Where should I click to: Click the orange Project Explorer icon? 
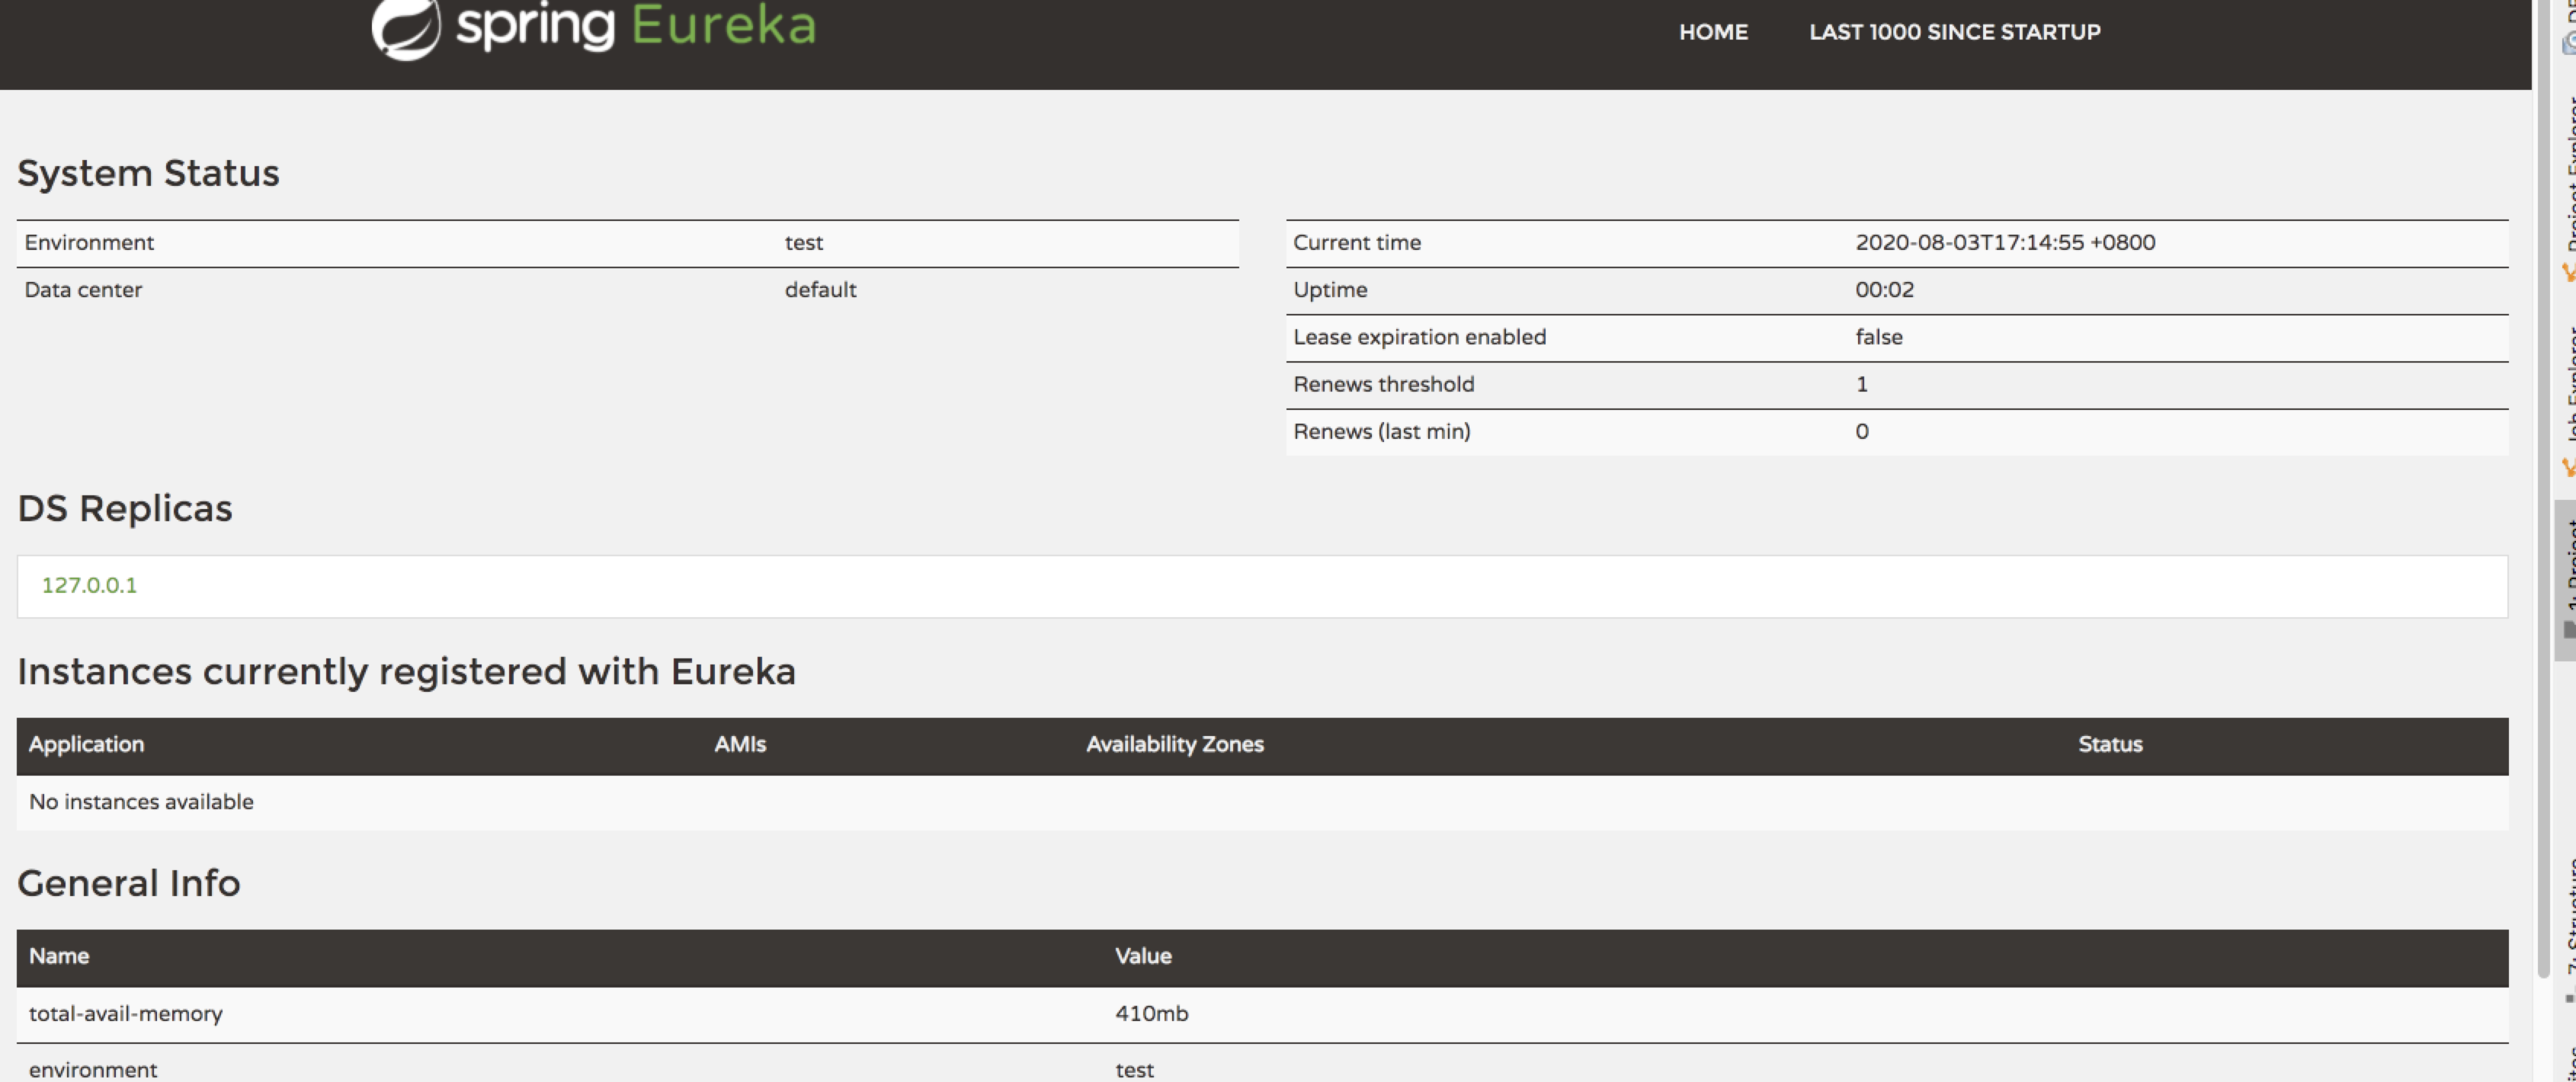pyautogui.click(x=2569, y=272)
